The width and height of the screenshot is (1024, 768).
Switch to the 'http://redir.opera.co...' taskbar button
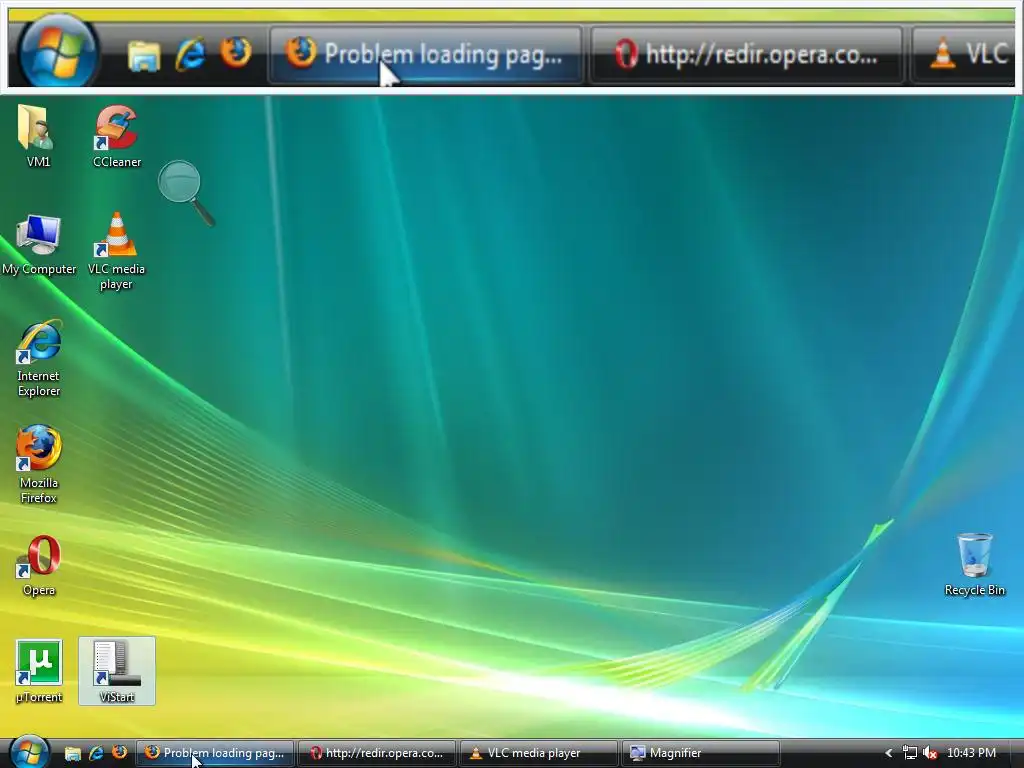point(377,753)
